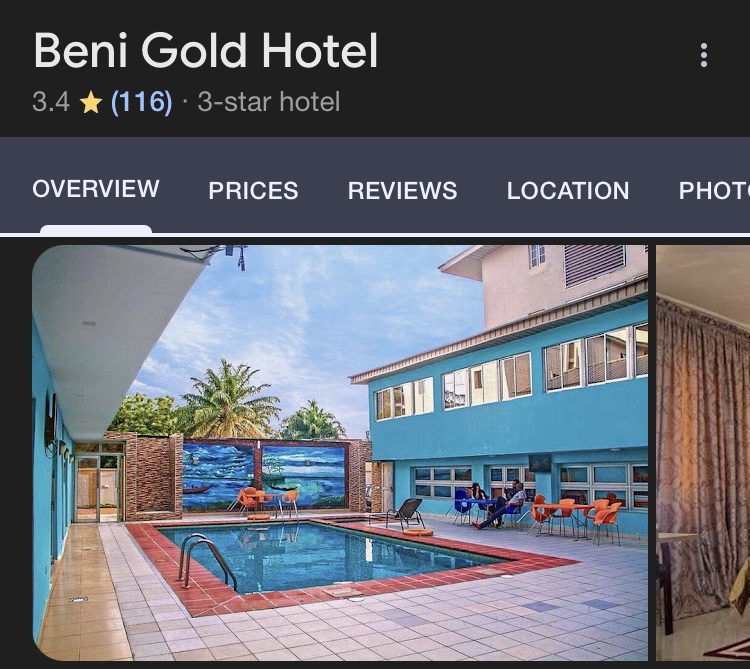Click the 3-star hotel label
The width and height of the screenshot is (750, 669).
(269, 102)
